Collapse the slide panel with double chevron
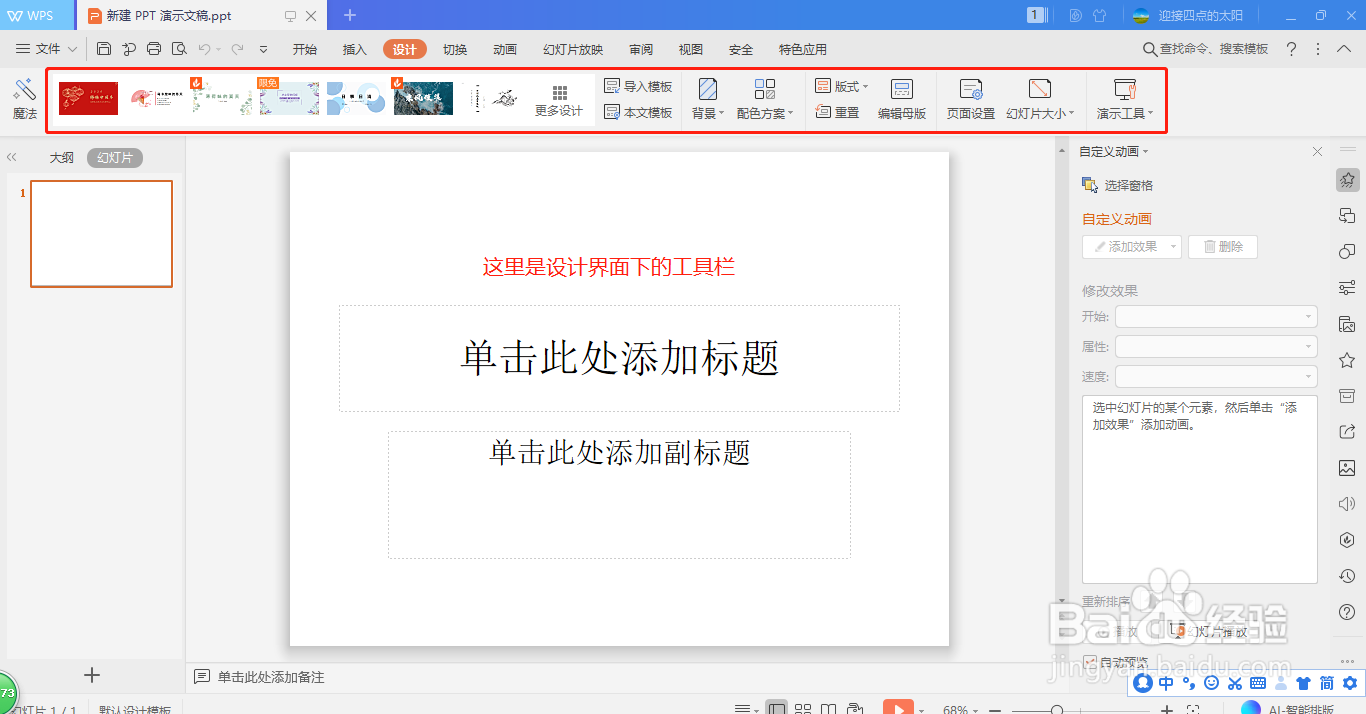Image resolution: width=1366 pixels, height=714 pixels. pos(12,157)
